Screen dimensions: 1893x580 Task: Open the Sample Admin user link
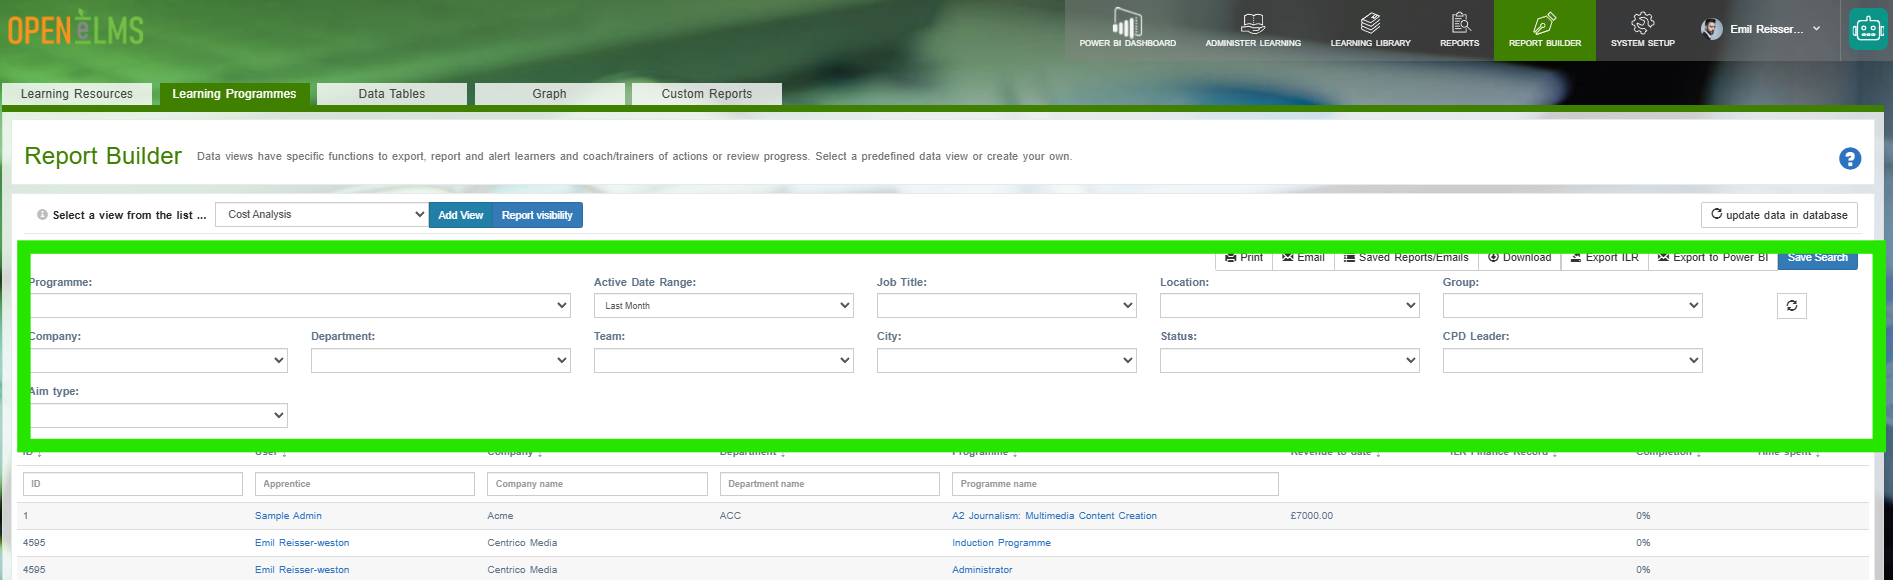coord(288,516)
